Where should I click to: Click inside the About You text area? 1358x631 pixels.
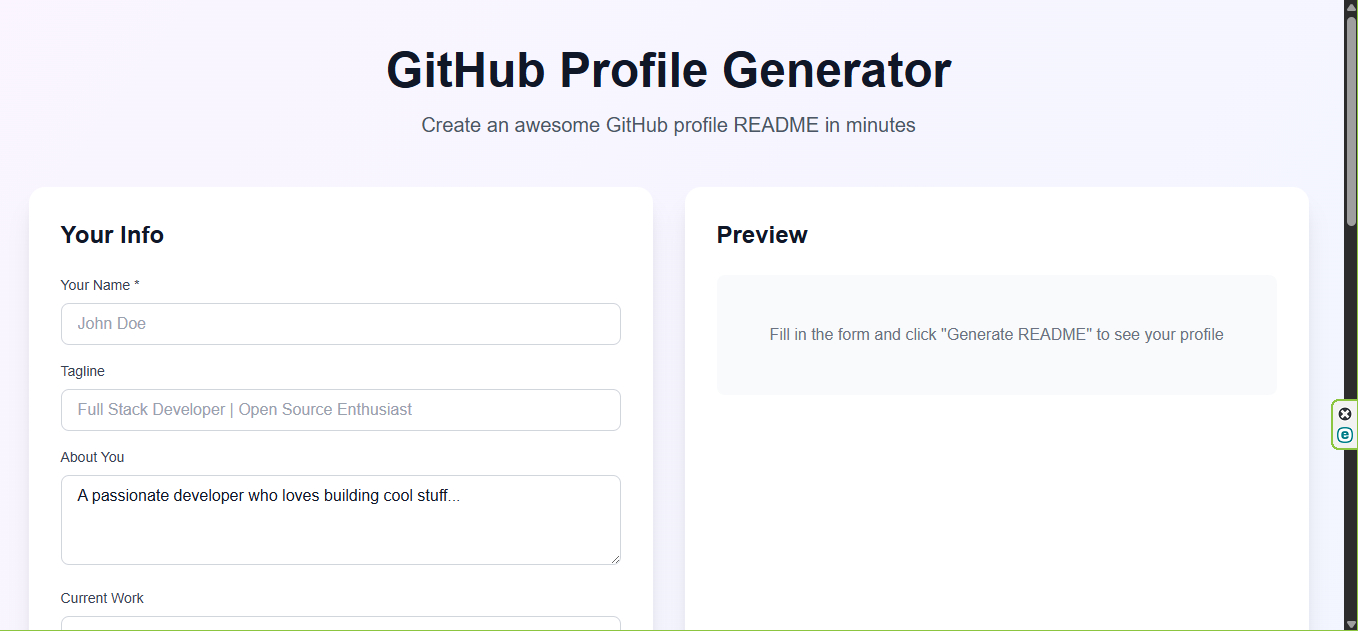(x=340, y=518)
